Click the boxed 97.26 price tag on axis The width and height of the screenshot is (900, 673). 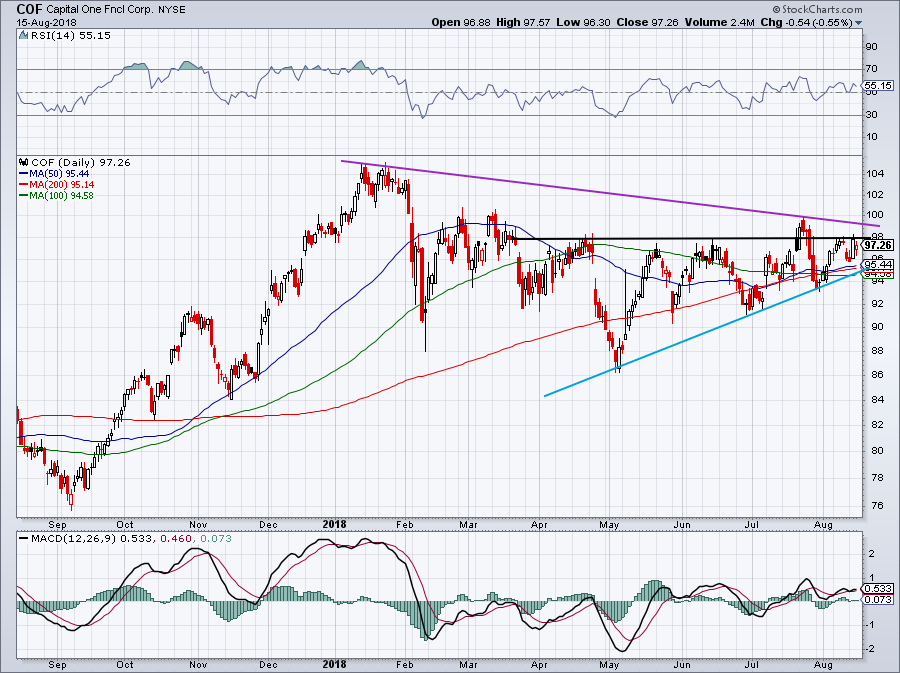coord(878,245)
